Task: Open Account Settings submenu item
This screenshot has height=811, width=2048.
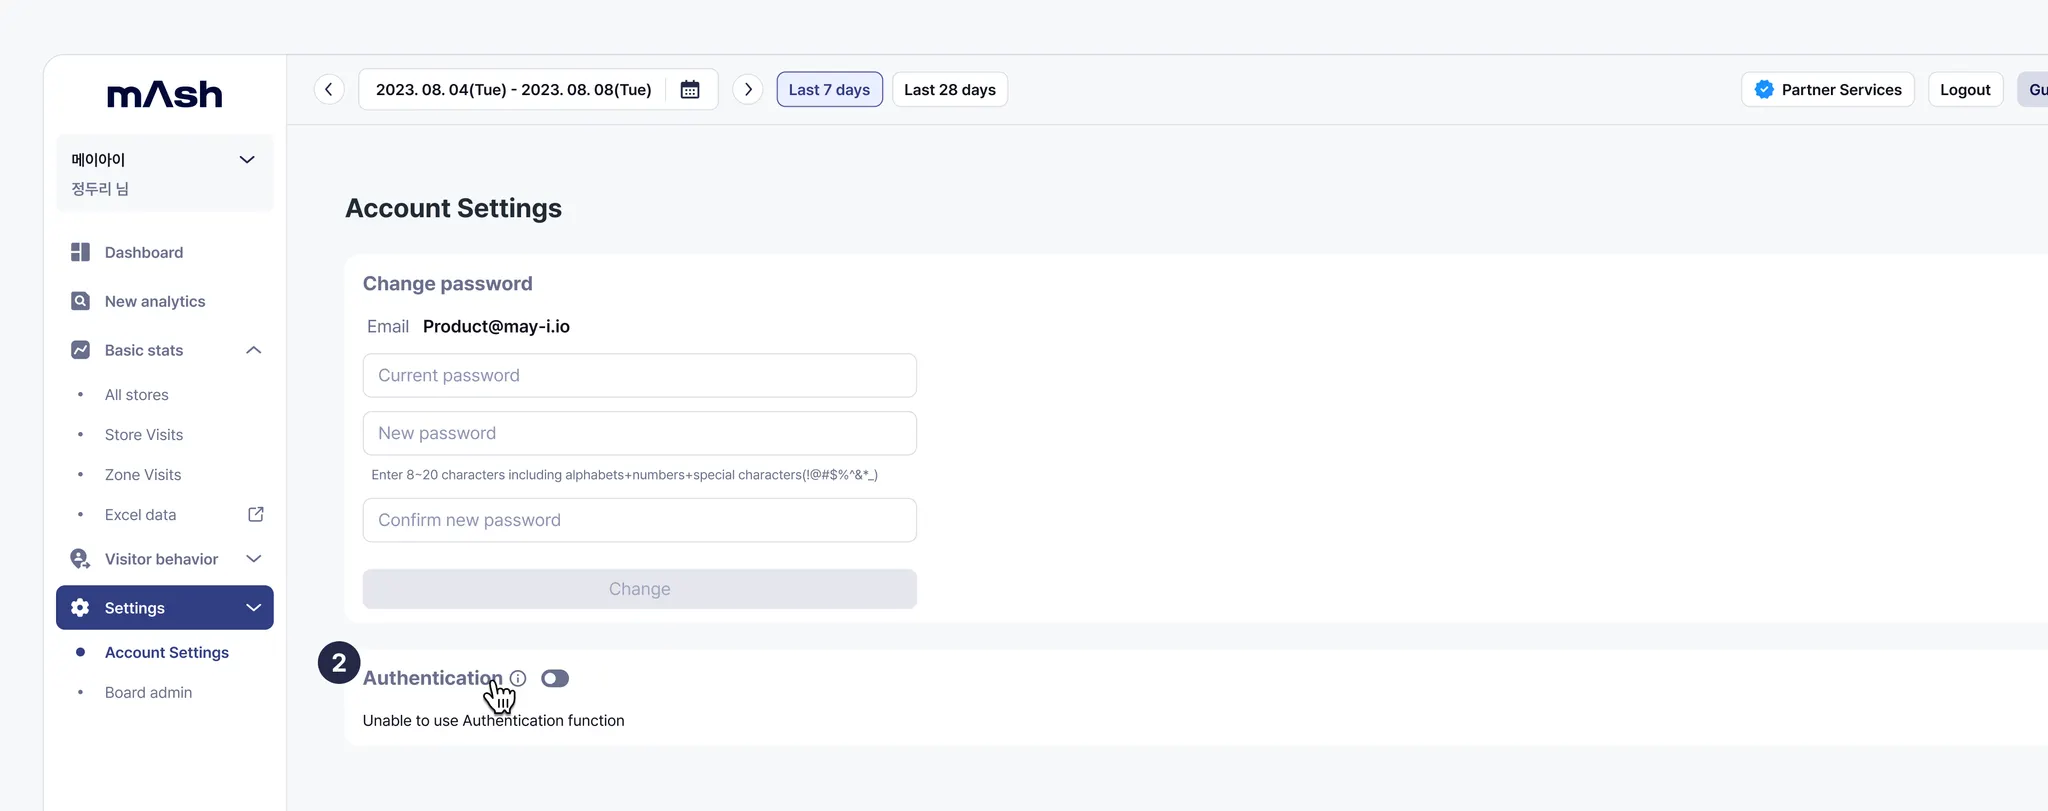Action: [x=167, y=652]
